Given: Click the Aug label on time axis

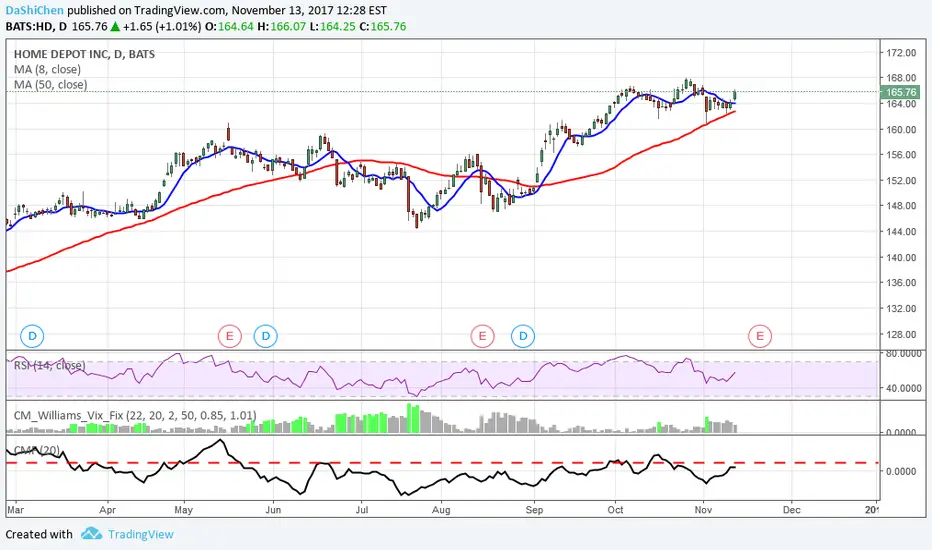Looking at the screenshot, I should (441, 510).
